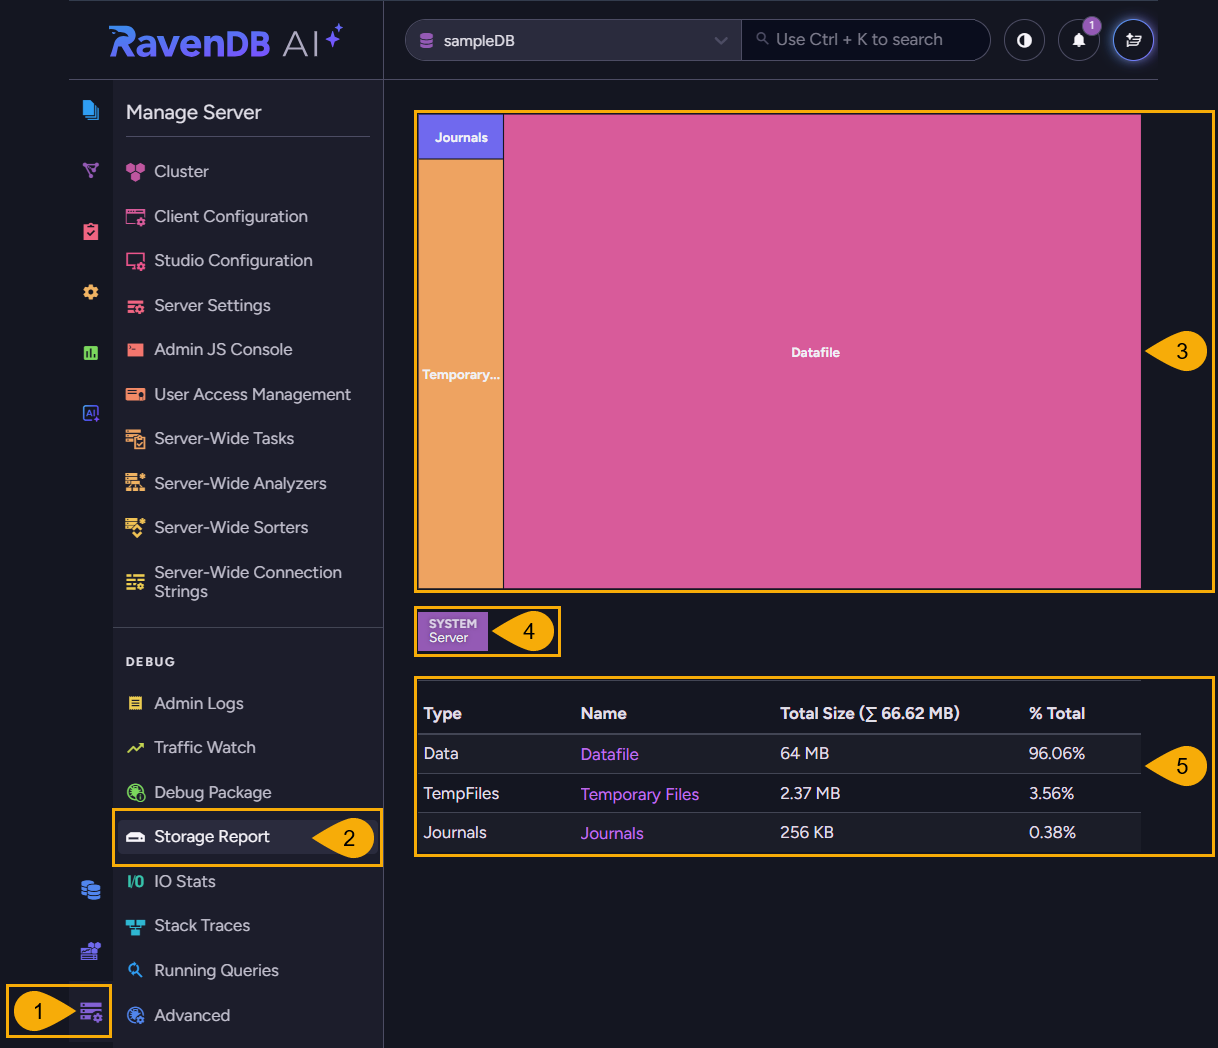Click the pink Datafile treemap block
The width and height of the screenshot is (1218, 1048).
[x=822, y=351]
